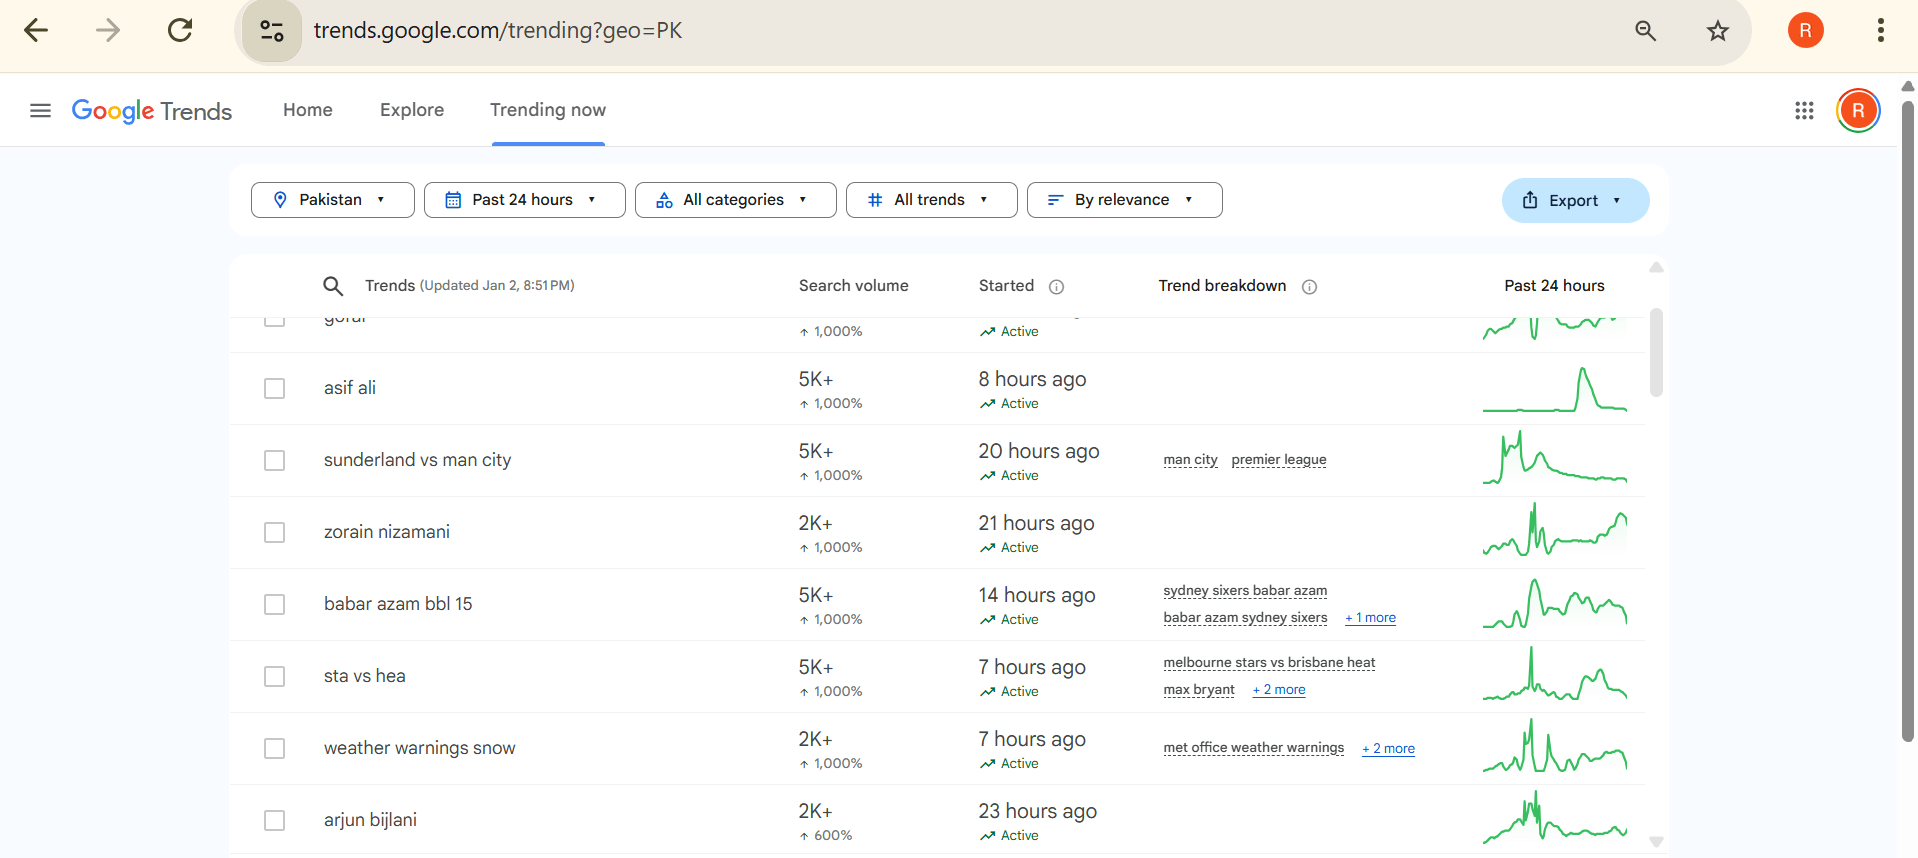Open the Pakistan location dropdown
This screenshot has height=858, width=1918.
coord(332,200)
